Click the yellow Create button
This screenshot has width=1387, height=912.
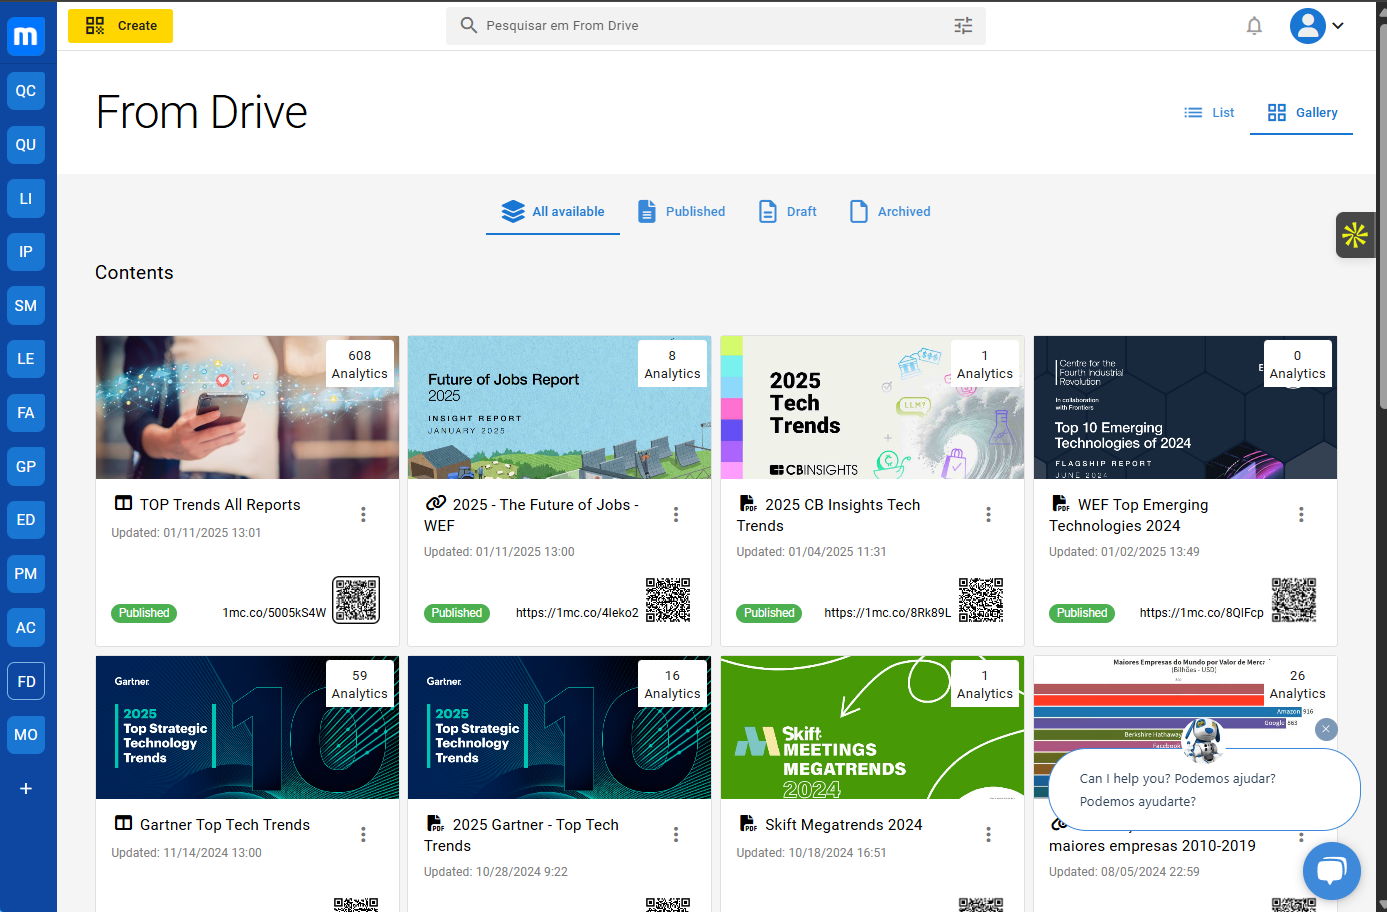[121, 26]
